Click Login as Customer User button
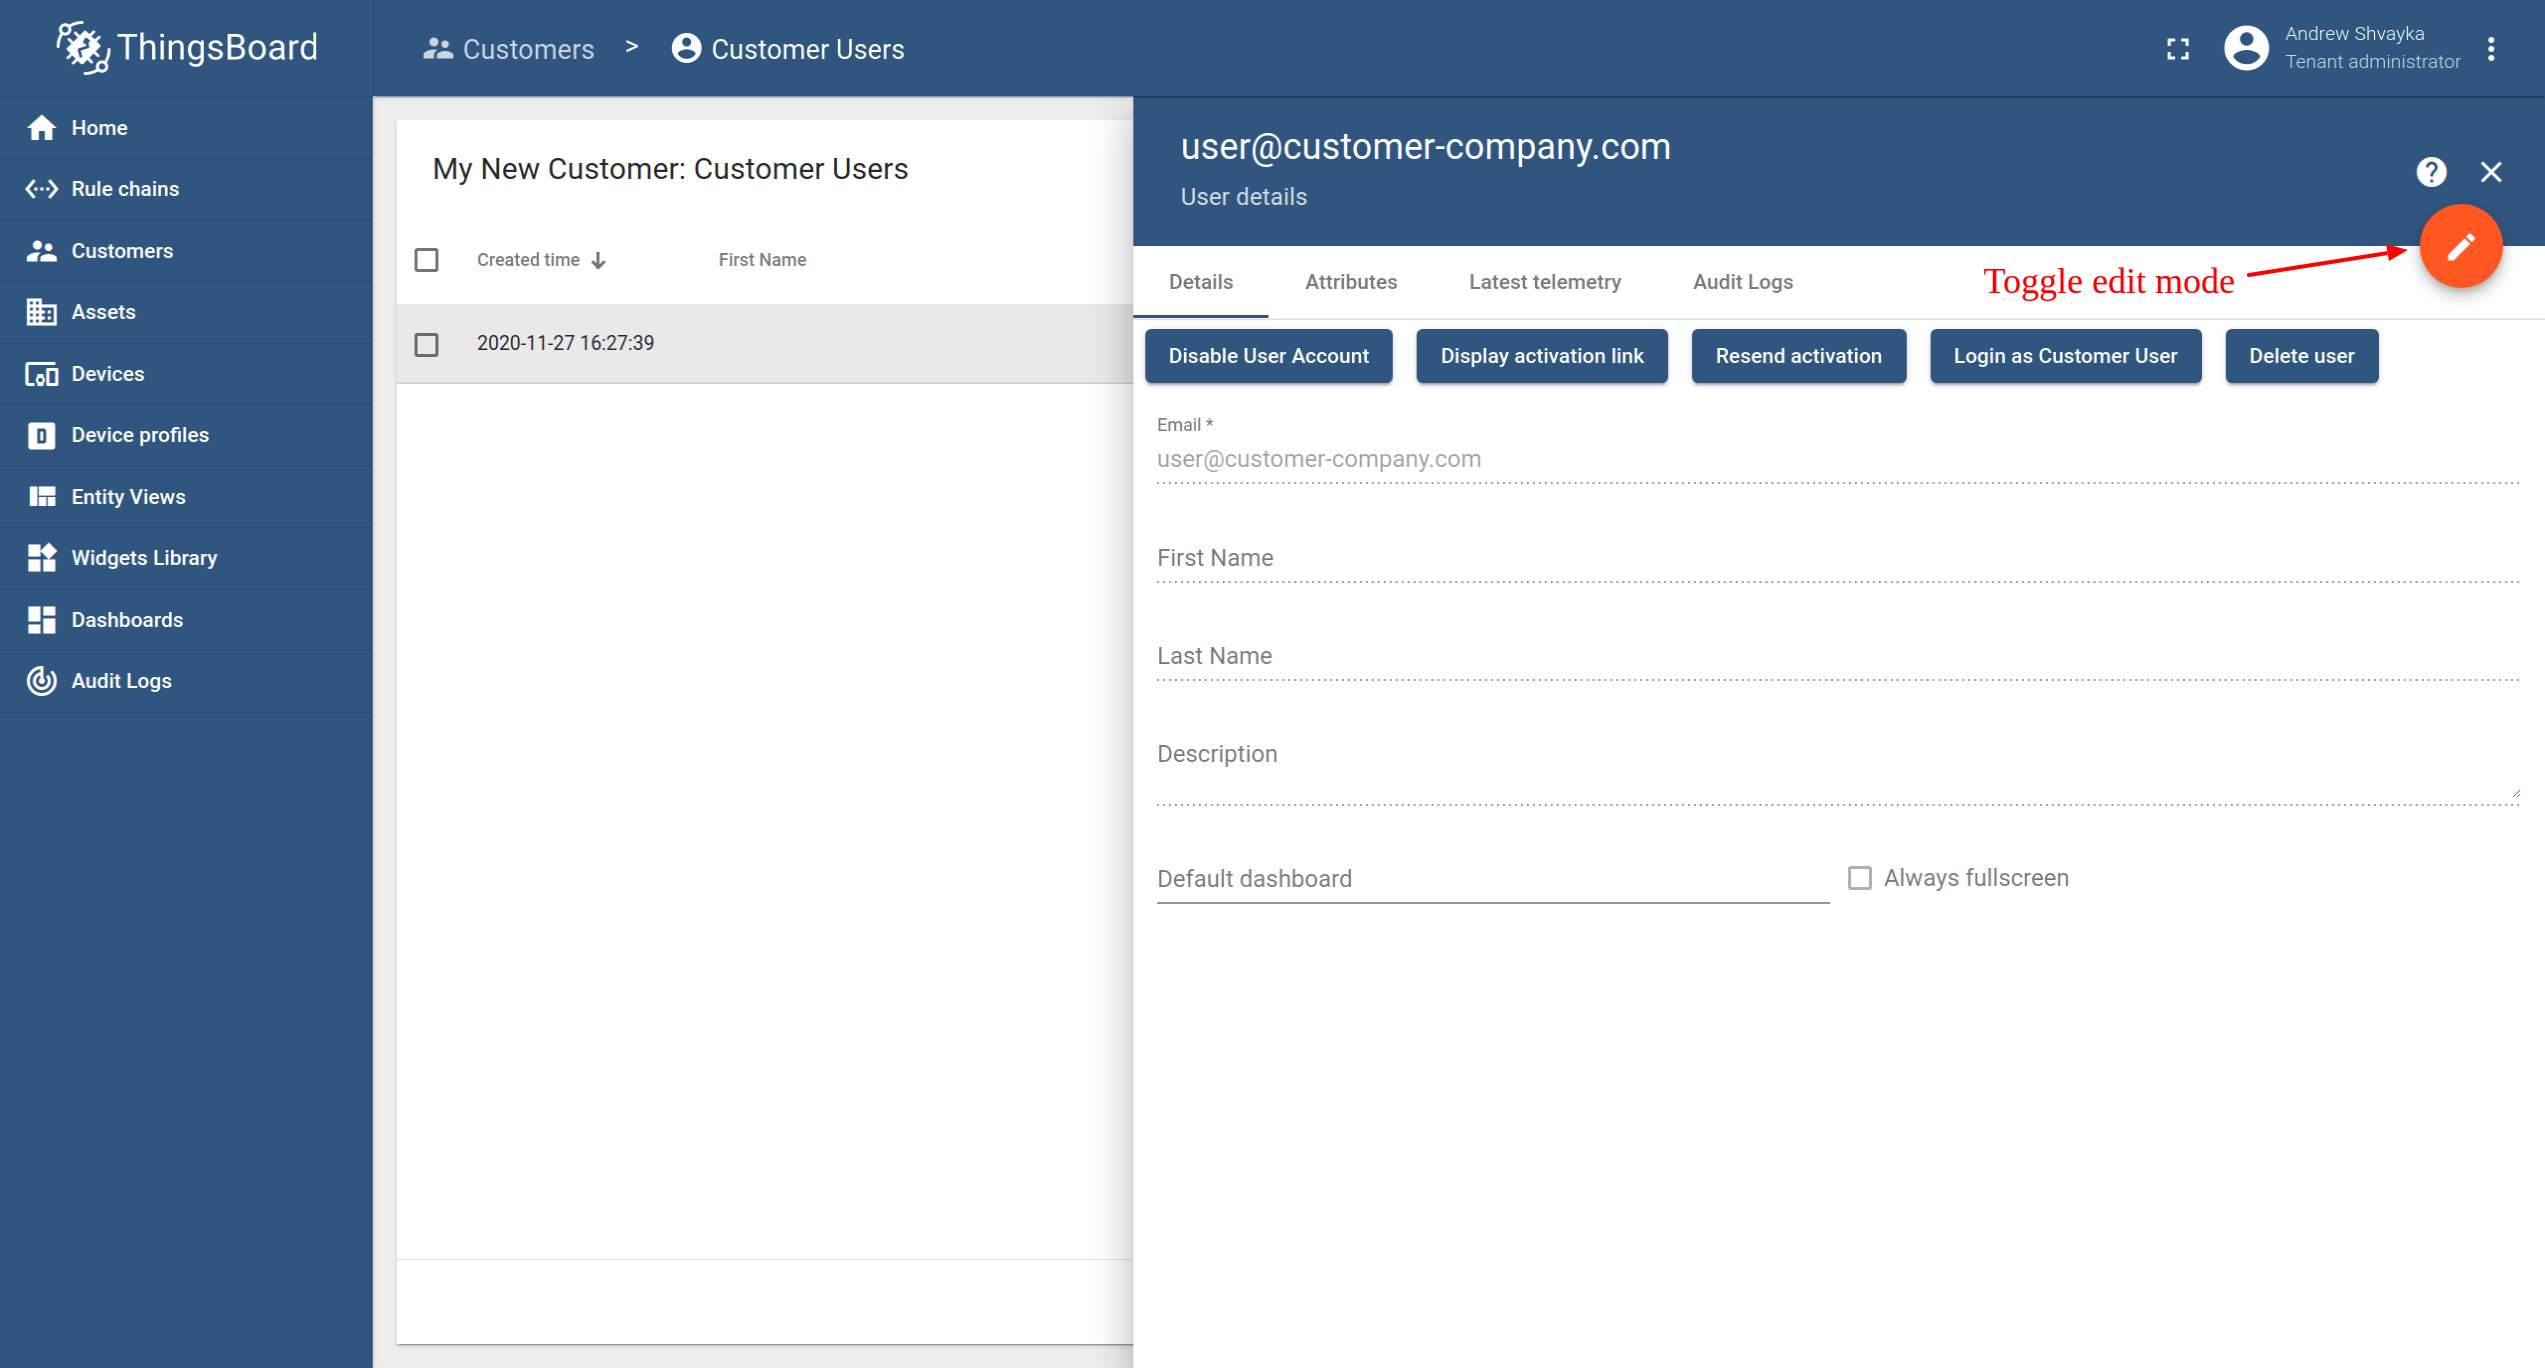 coord(2063,354)
